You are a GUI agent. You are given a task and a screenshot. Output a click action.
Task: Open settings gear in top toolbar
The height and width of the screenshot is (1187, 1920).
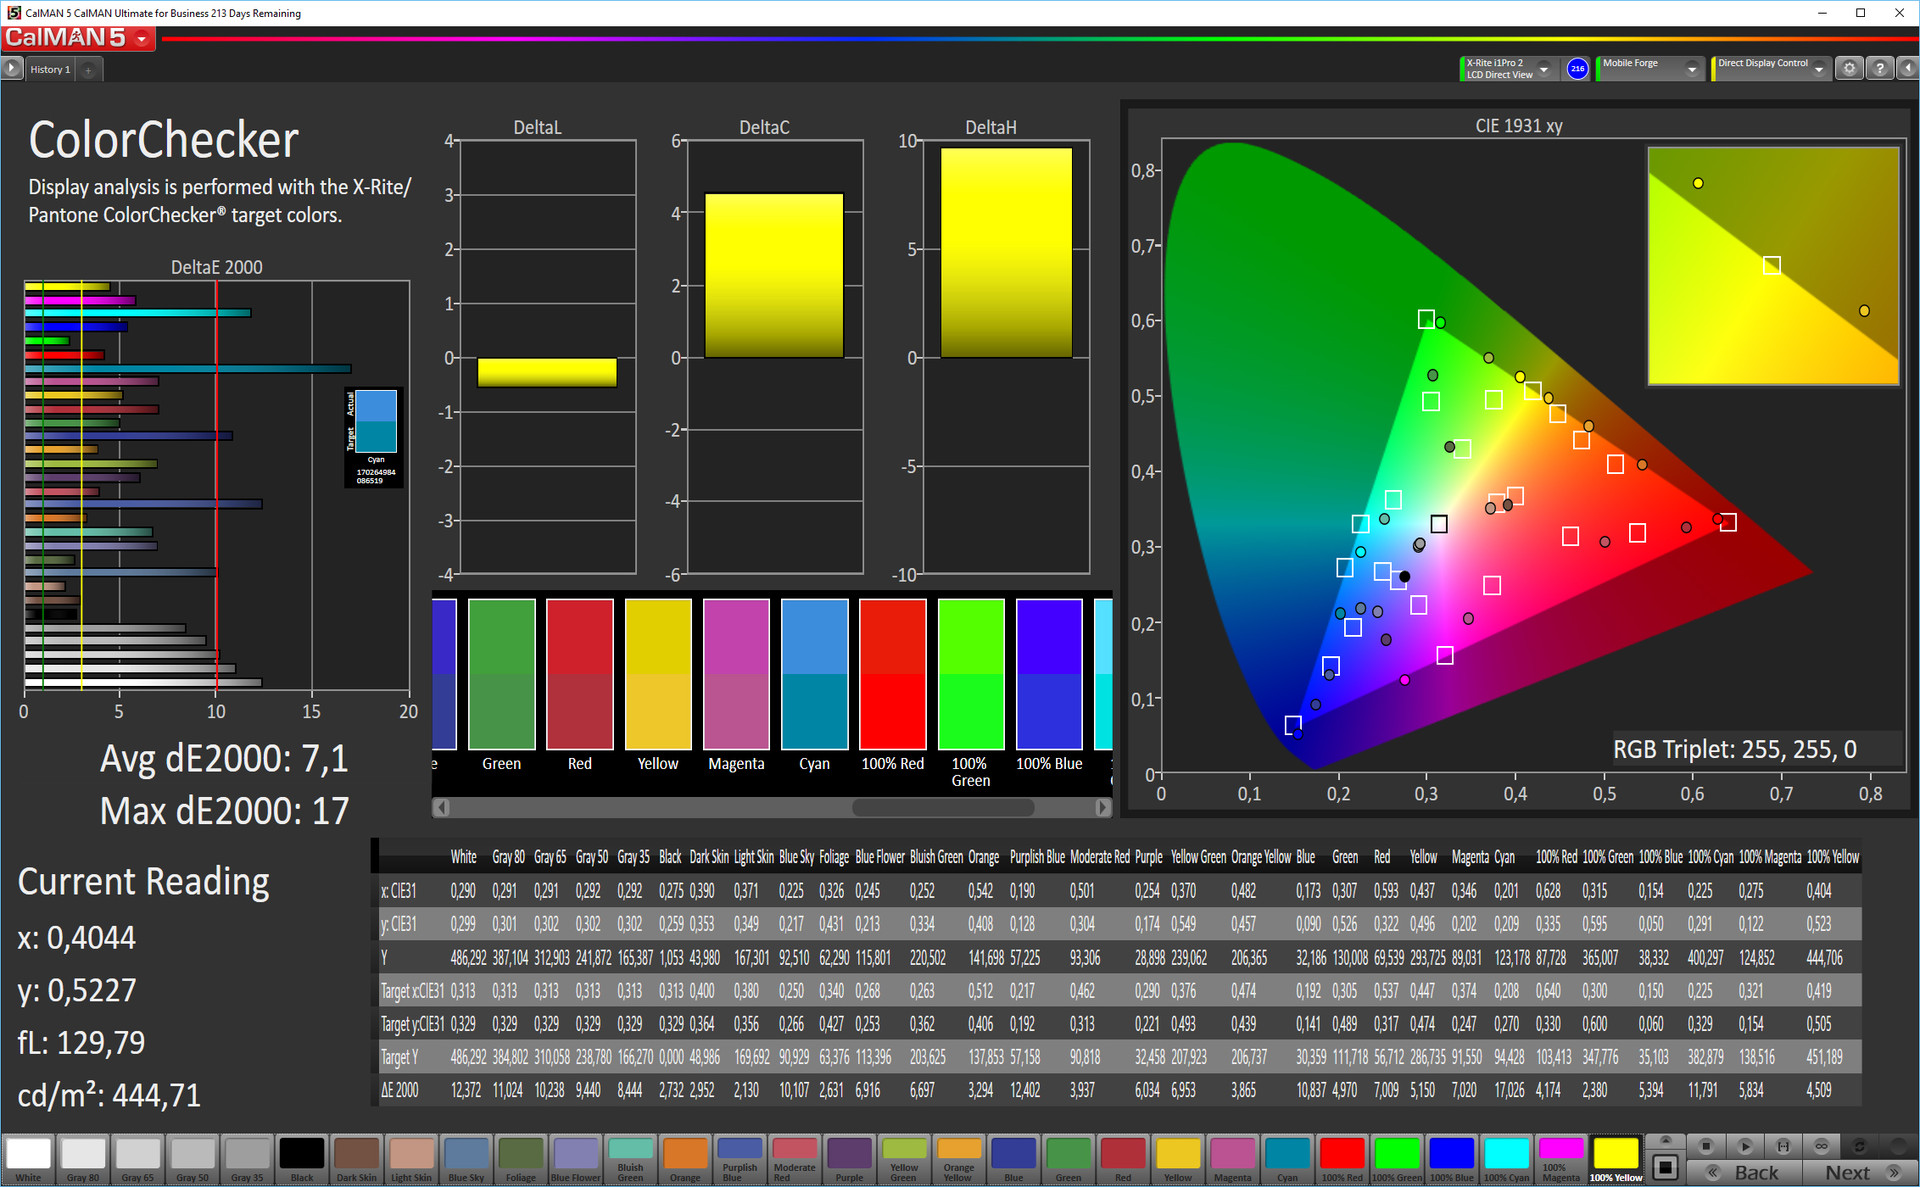[1849, 69]
